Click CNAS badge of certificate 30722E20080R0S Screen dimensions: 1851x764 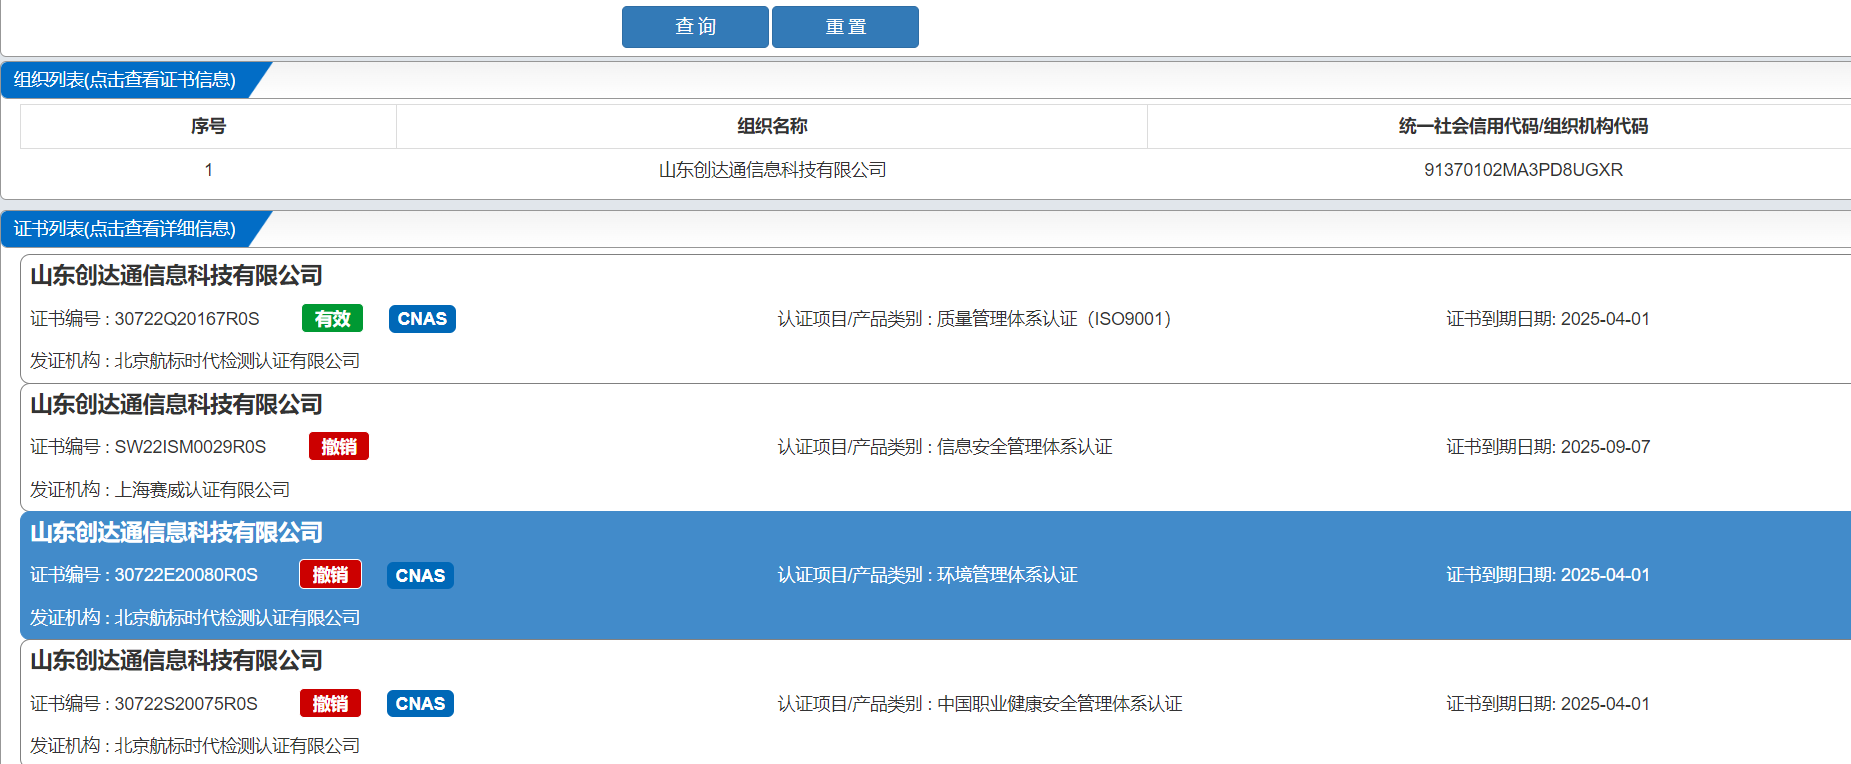[420, 575]
